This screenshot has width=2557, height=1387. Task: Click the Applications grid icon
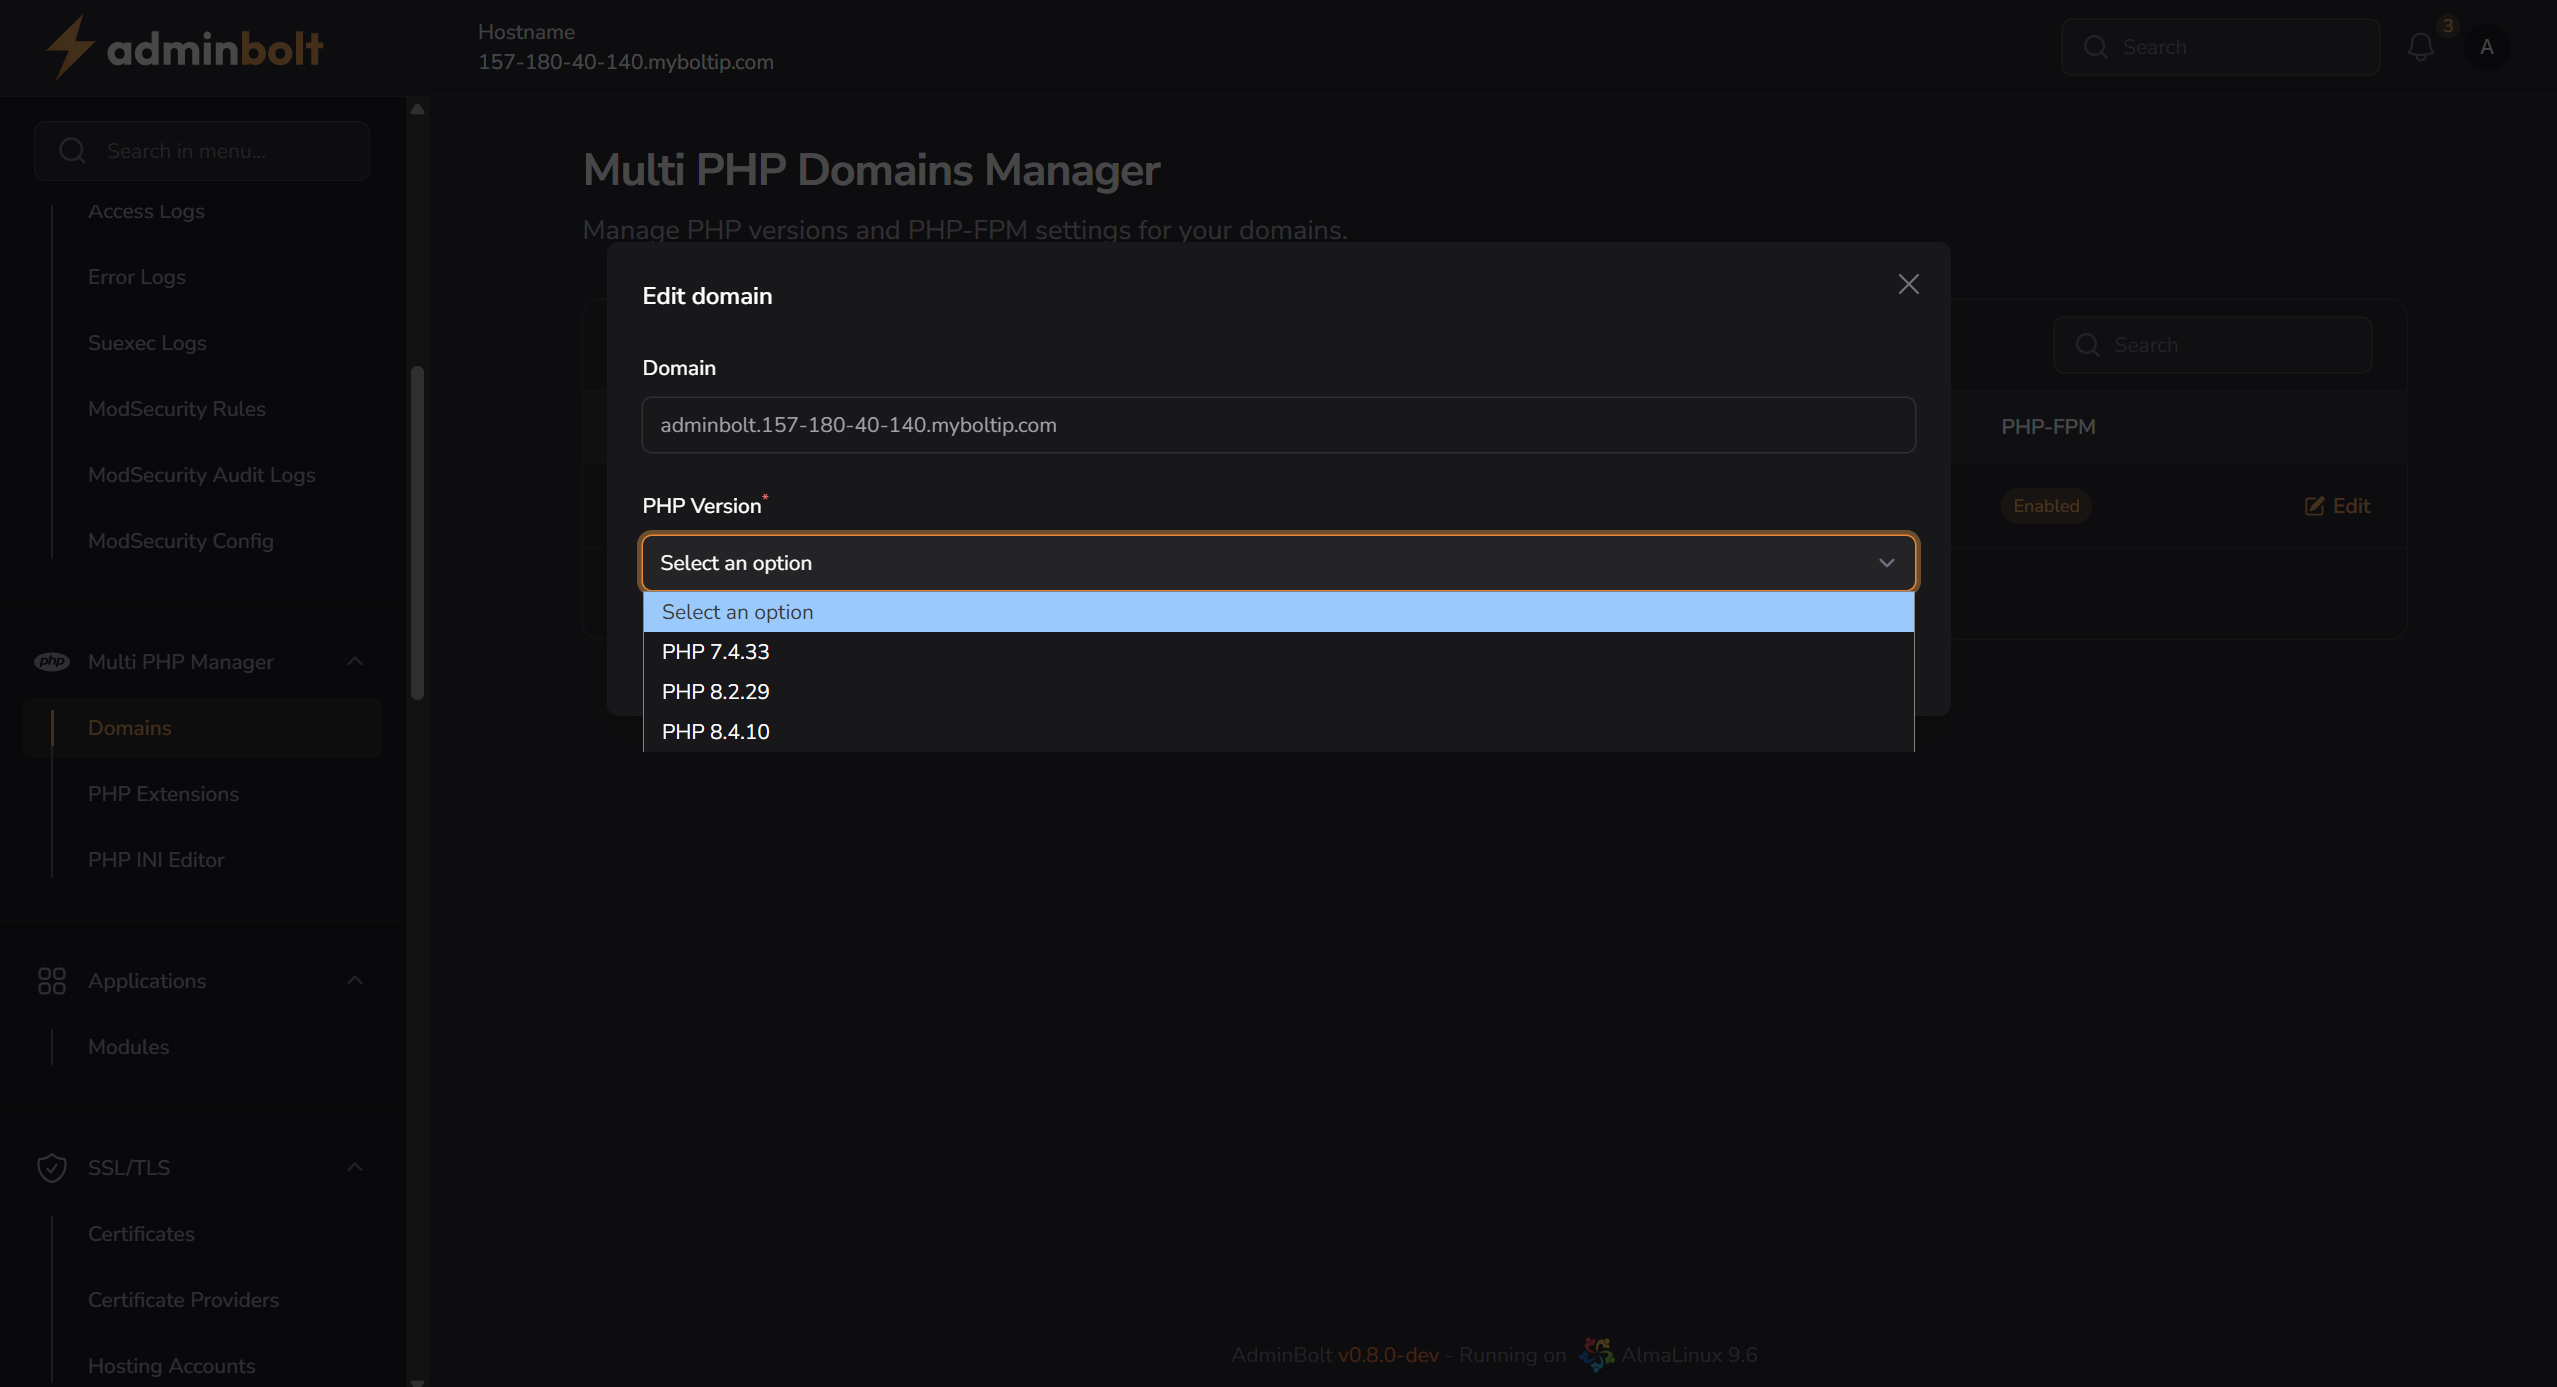[x=52, y=981]
